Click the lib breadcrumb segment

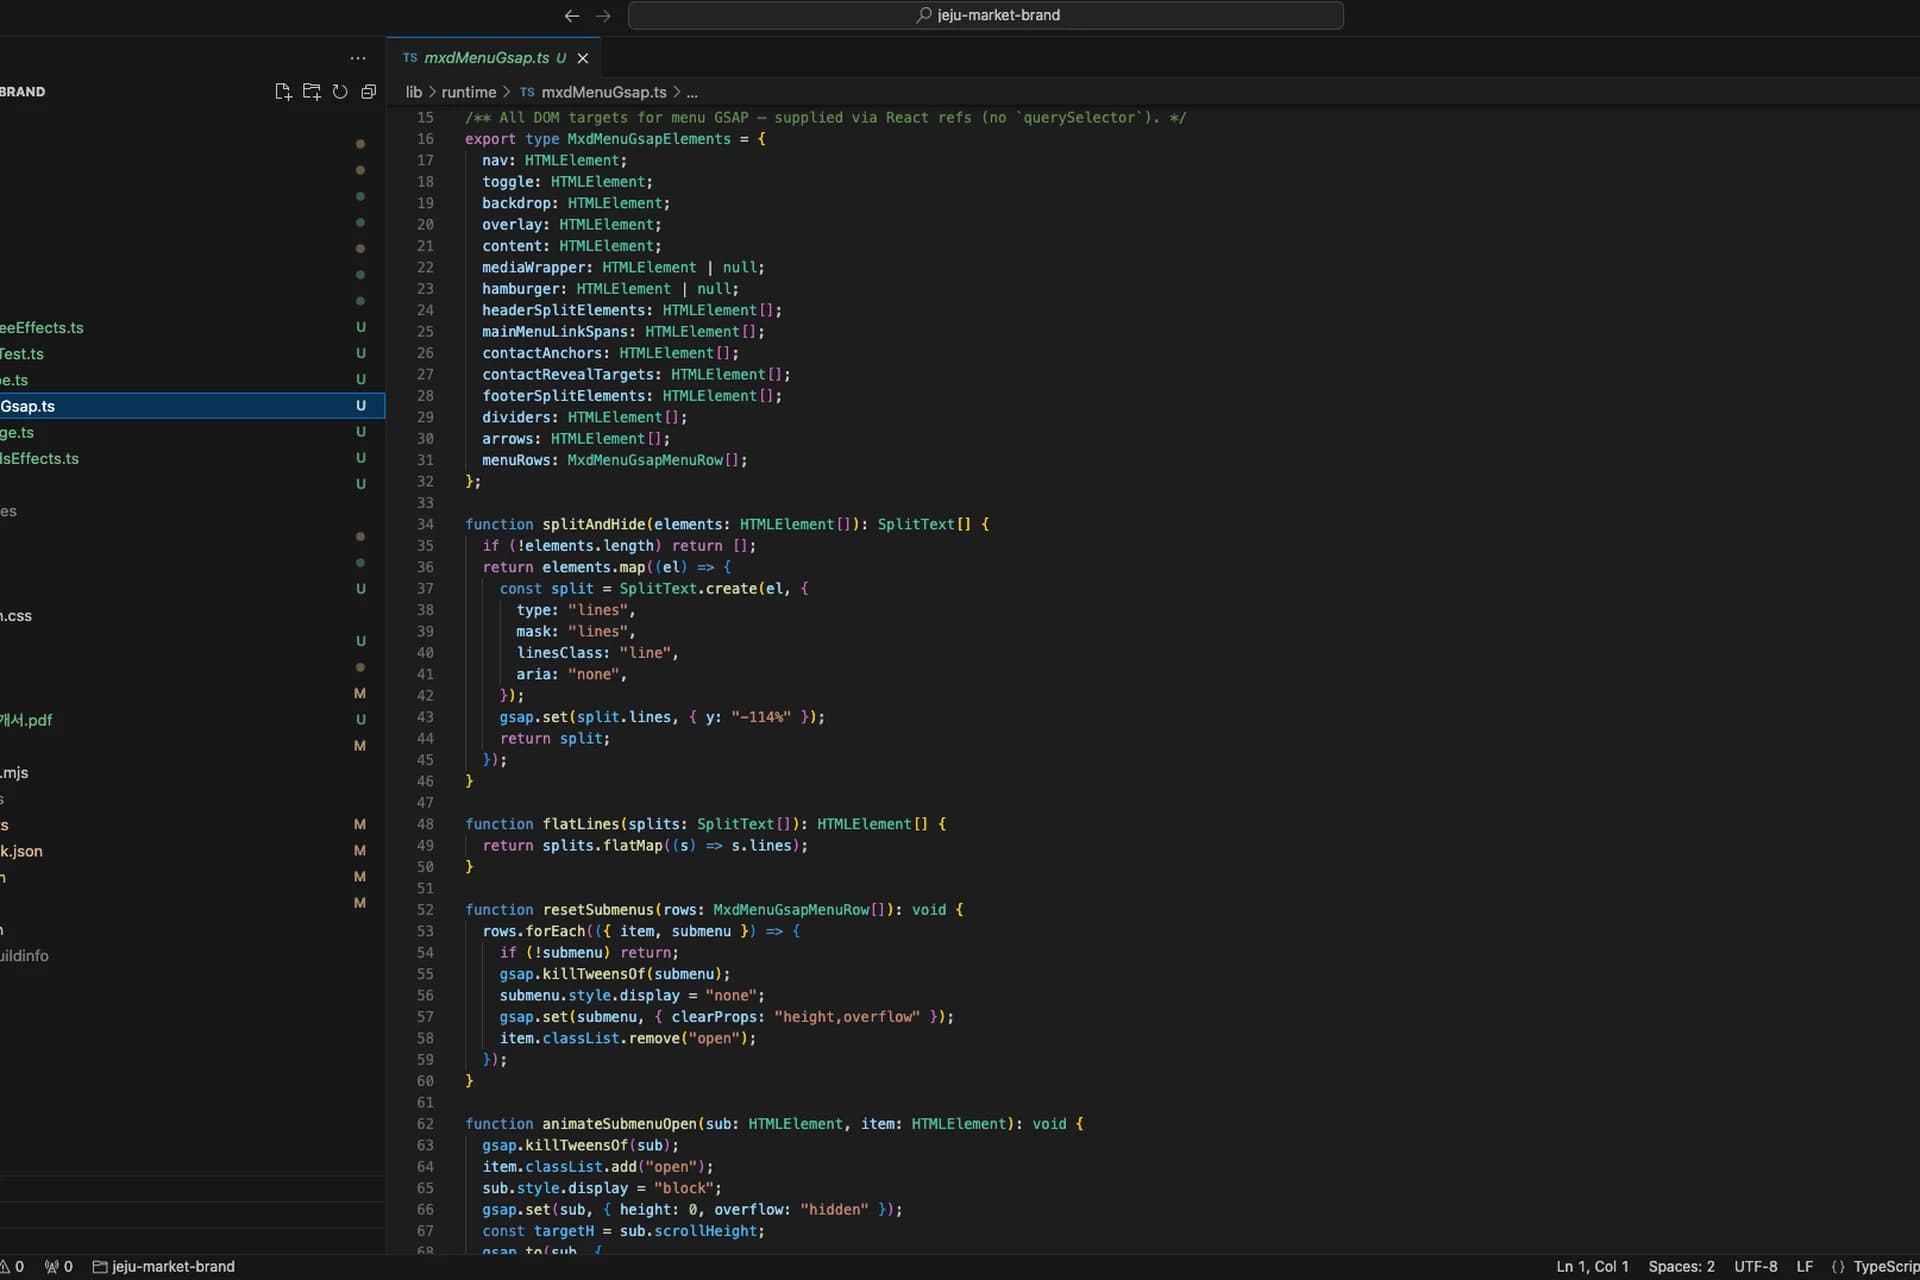click(x=413, y=92)
